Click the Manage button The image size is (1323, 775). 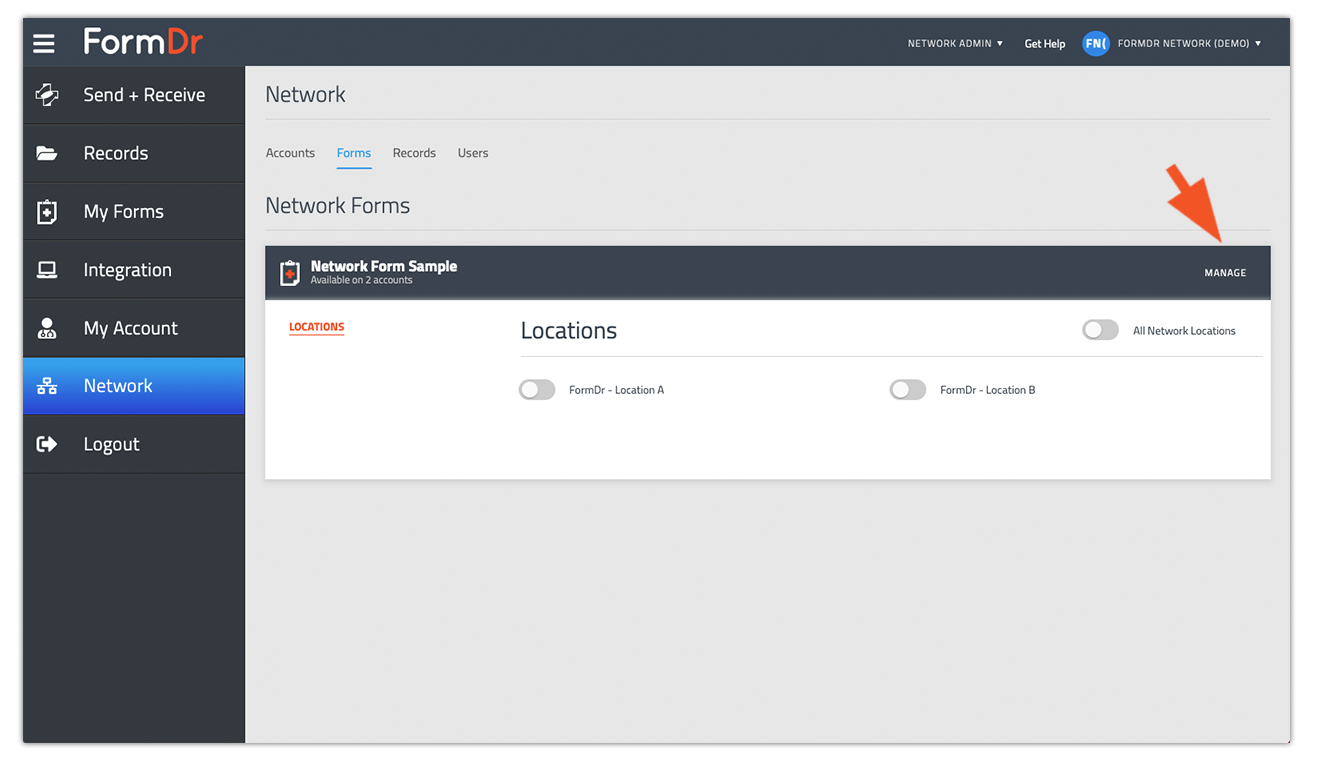(1225, 273)
